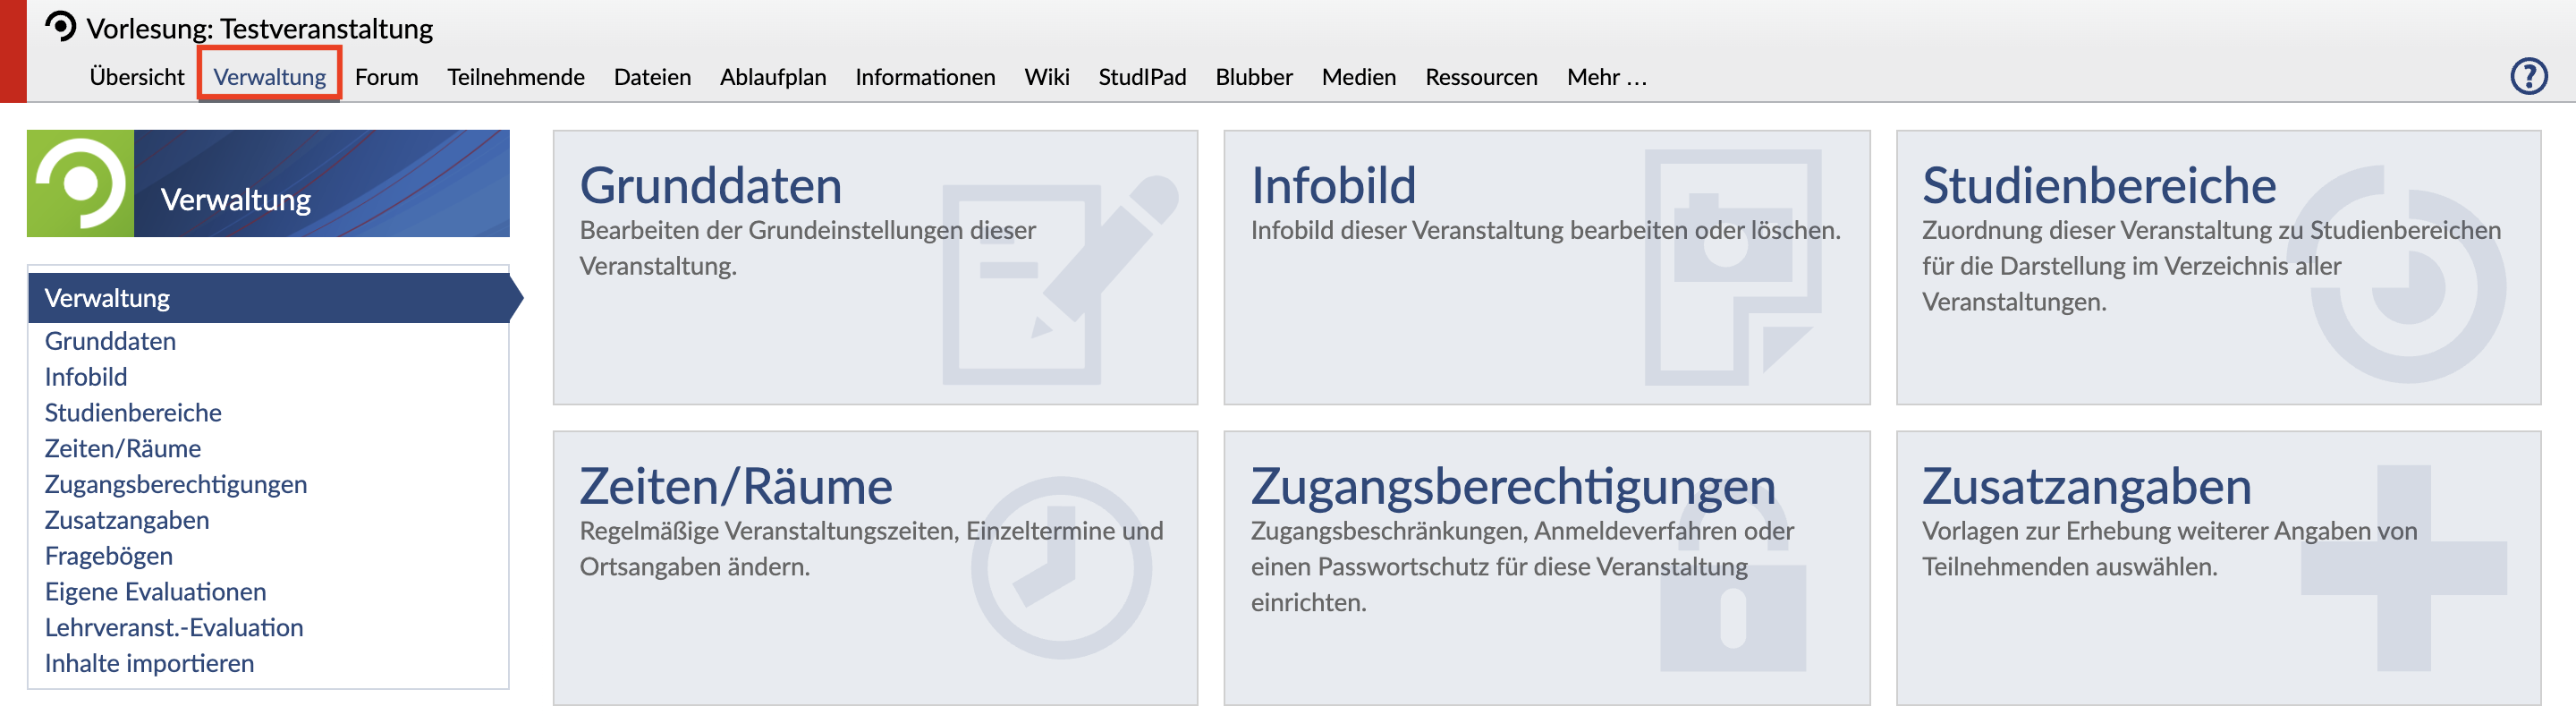2576x715 pixels.
Task: Go to the Dateien tab
Action: tap(652, 77)
